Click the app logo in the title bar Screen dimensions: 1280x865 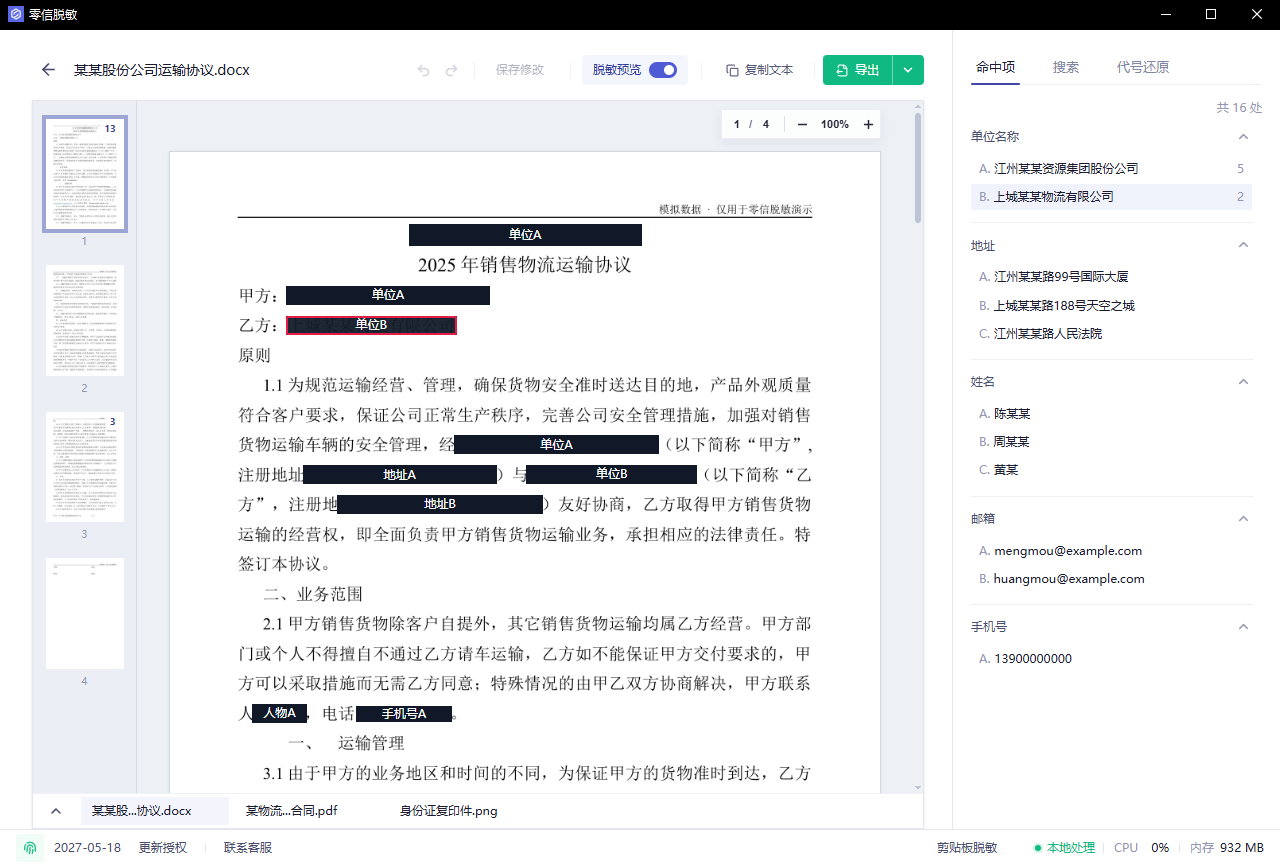pos(15,14)
